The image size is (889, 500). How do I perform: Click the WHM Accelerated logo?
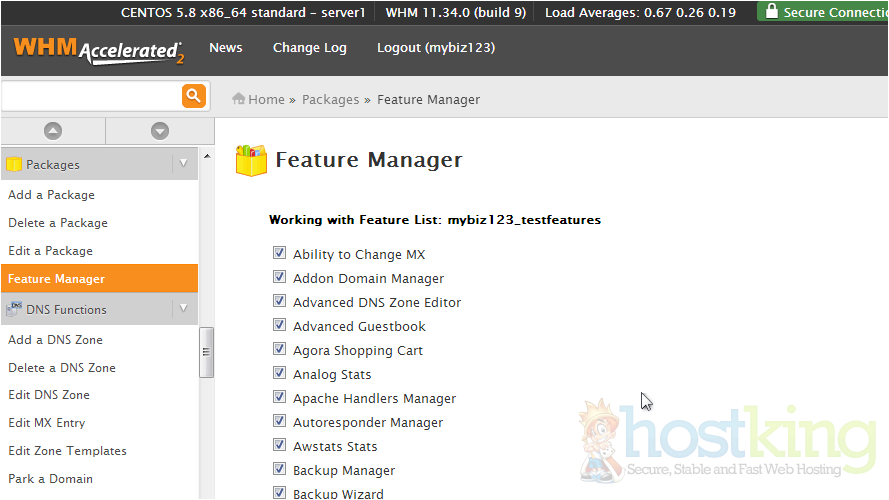click(98, 50)
